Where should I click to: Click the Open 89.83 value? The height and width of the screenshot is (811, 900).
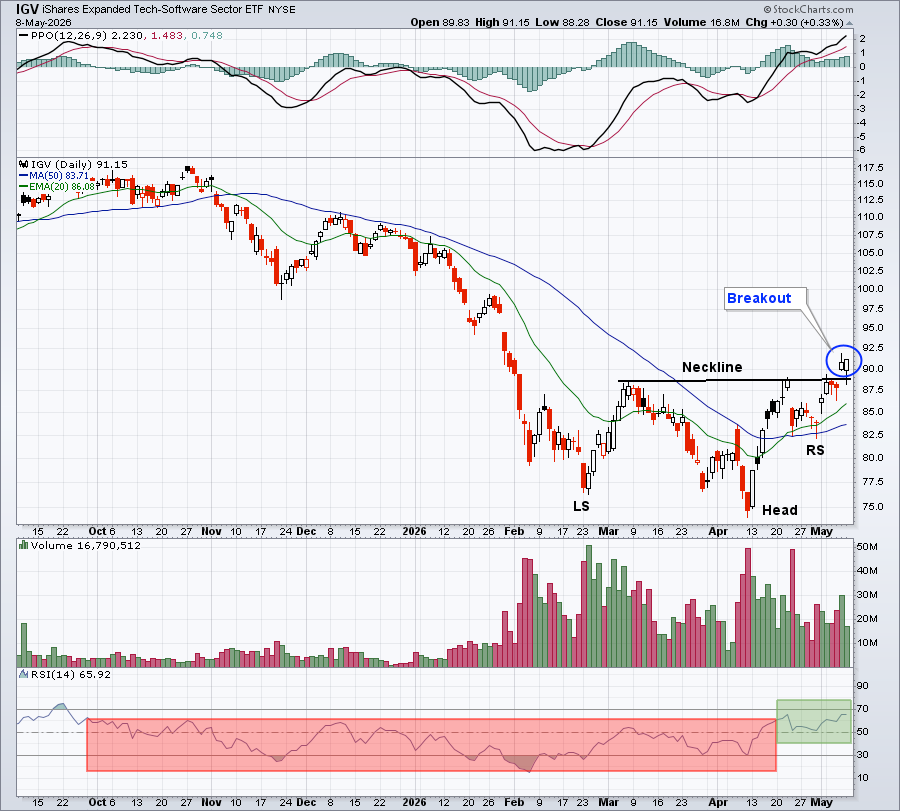tap(440, 22)
